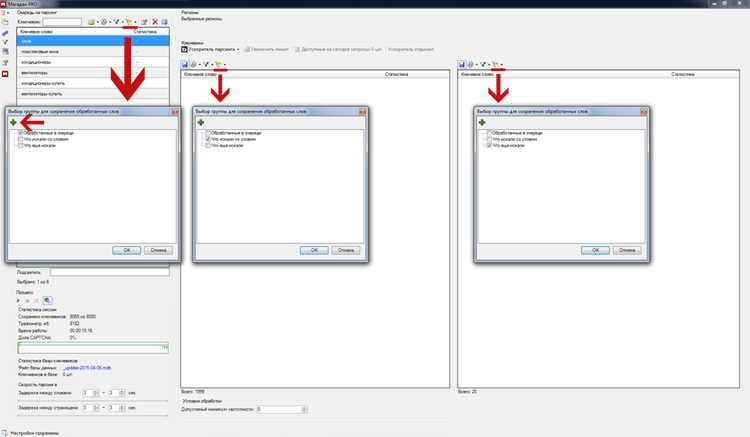This screenshot has width=750, height=437.
Task: Click the funnel filter icon above middle keyword list
Action: point(206,64)
